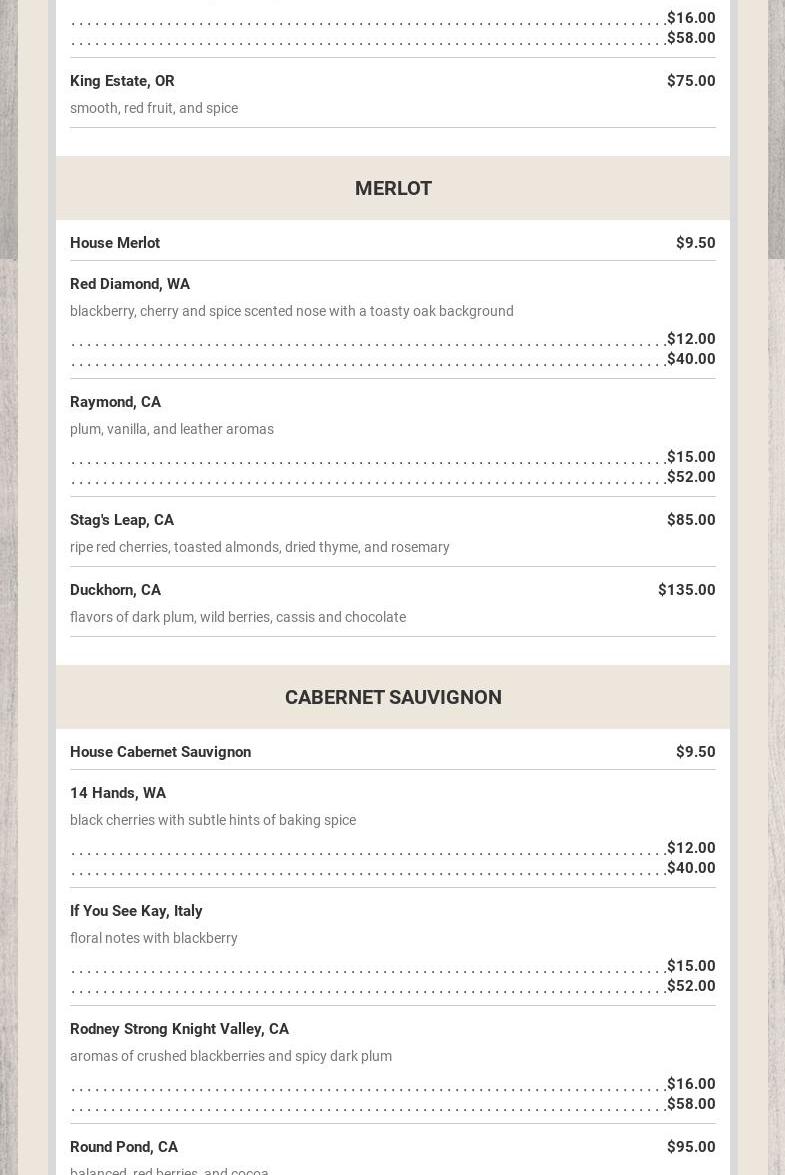Click the Round Pond, CA wine
Screen dimensions: 785x1175
(x=124, y=1147)
